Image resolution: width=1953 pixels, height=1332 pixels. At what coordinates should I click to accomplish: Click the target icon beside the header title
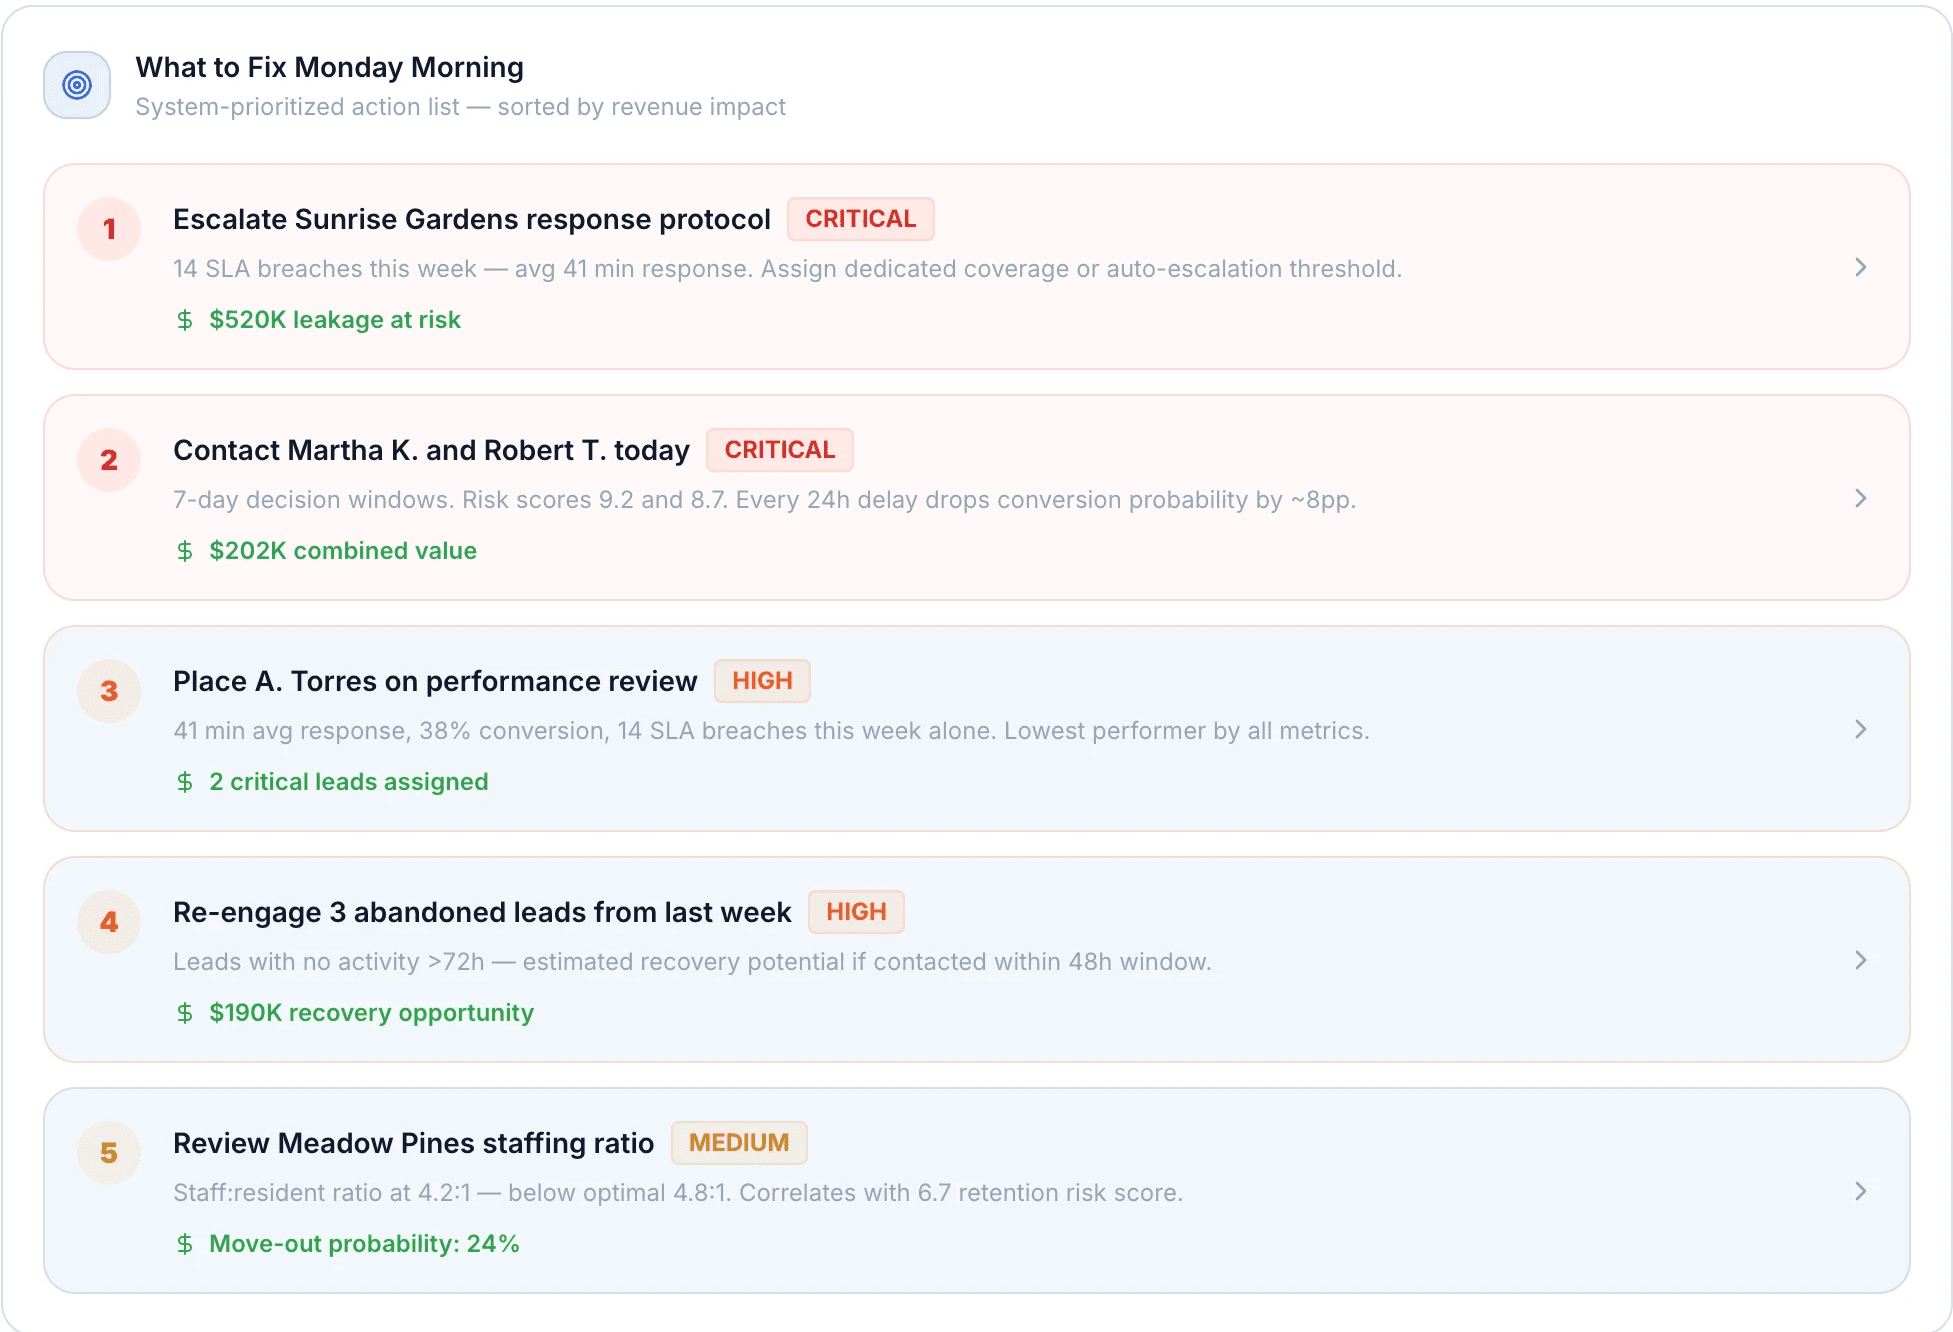tap(77, 85)
